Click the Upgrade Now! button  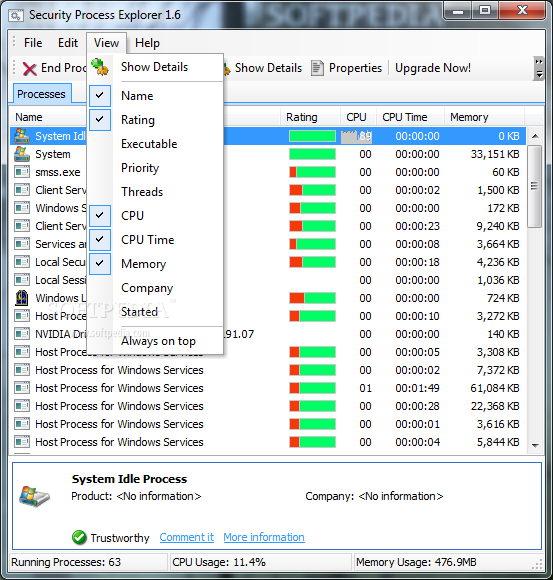tap(433, 68)
